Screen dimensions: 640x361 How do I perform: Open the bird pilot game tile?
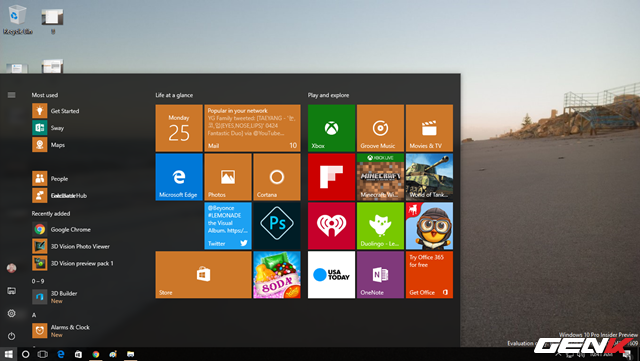(x=429, y=226)
